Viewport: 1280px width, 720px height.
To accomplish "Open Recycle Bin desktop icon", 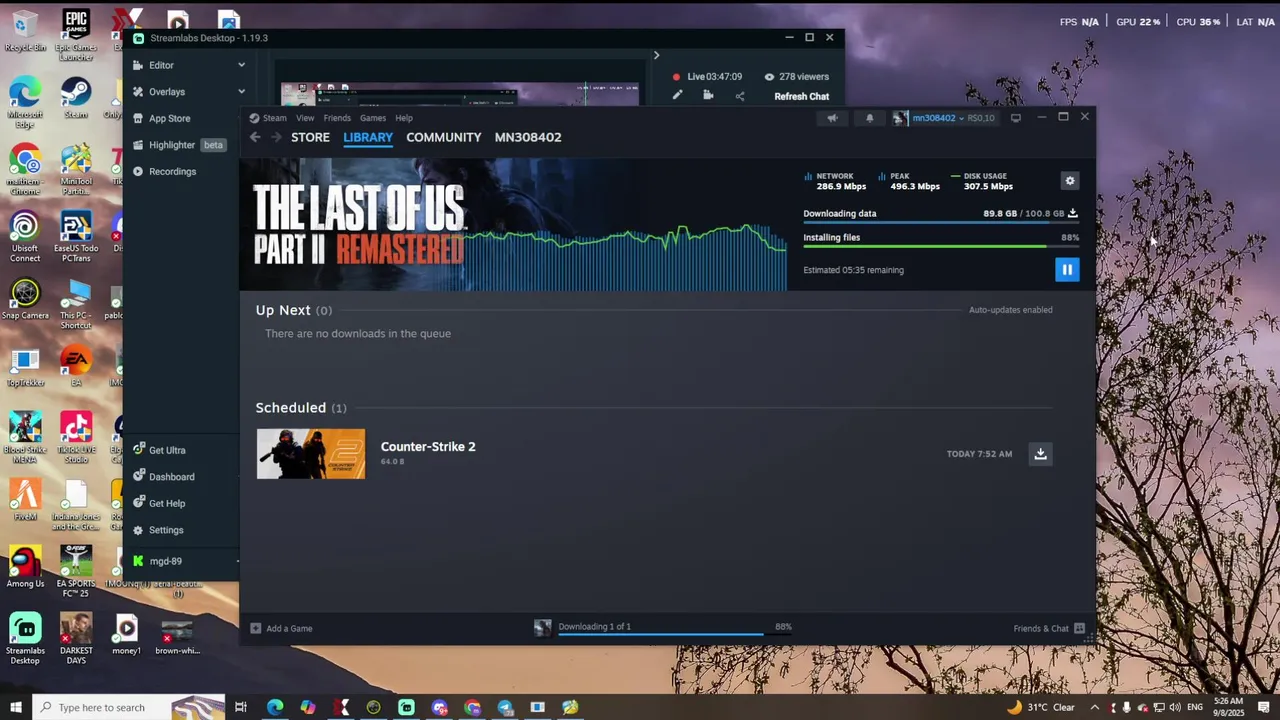I will pos(25,30).
